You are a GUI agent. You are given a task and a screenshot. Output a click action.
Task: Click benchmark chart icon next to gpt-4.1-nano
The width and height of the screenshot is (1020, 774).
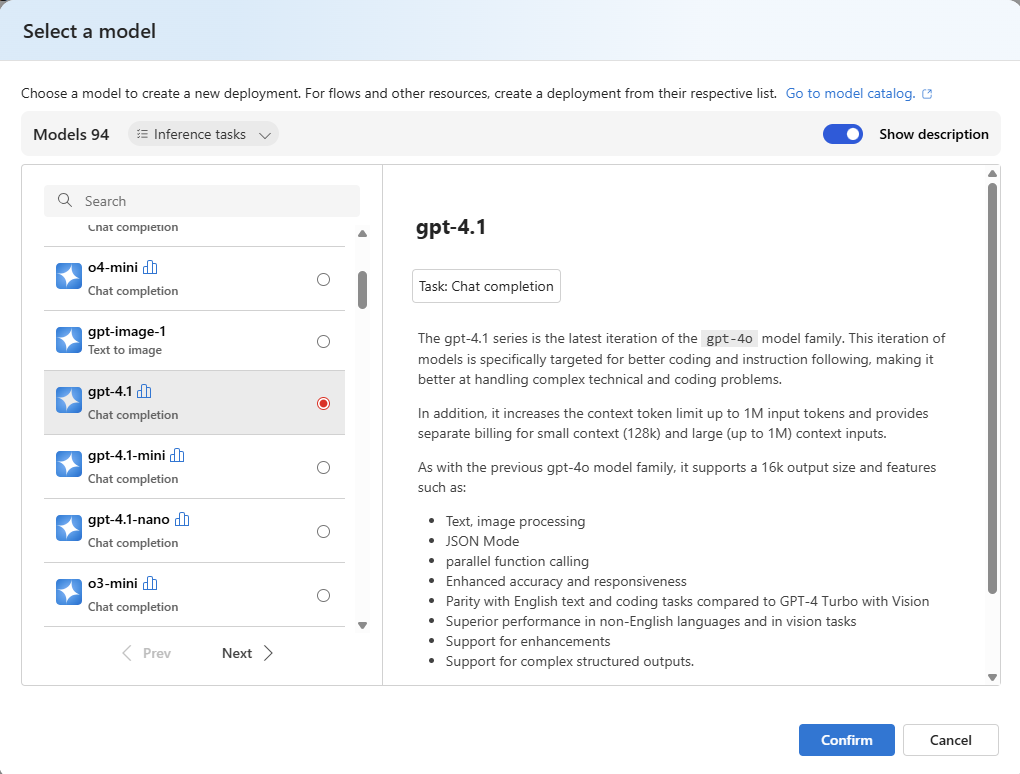(182, 519)
